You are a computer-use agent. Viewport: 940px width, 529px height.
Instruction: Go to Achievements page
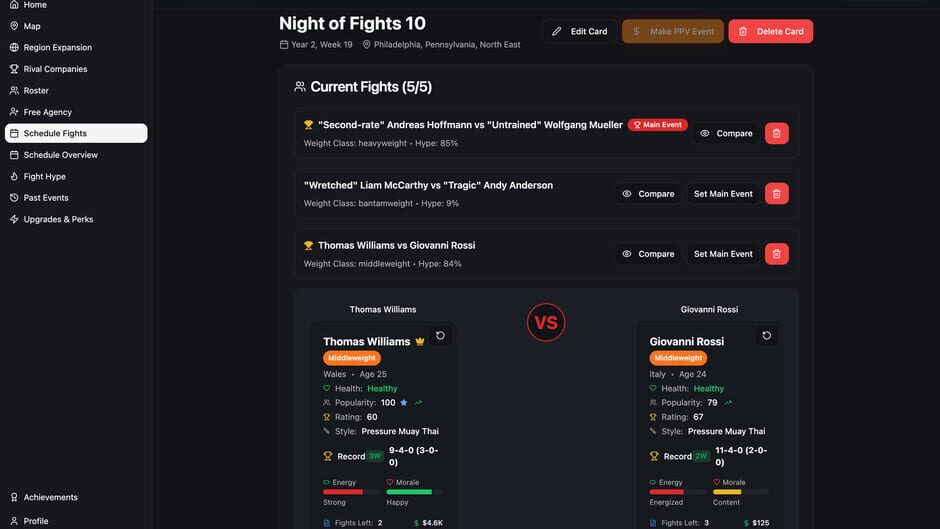50,497
